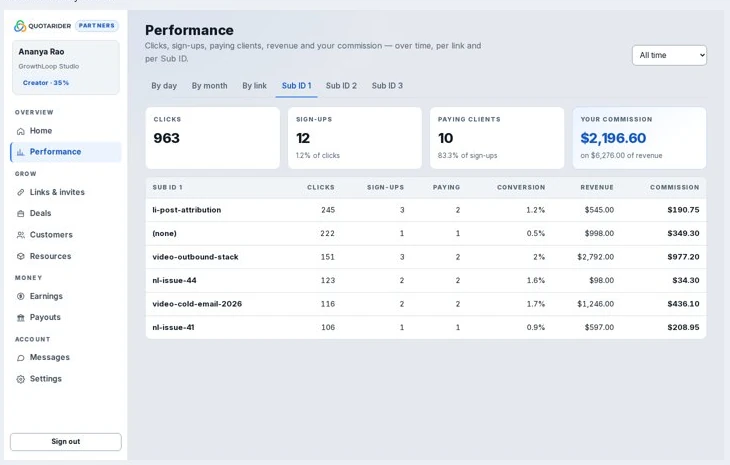Click the $2,792.00 revenue cell

pos(595,257)
